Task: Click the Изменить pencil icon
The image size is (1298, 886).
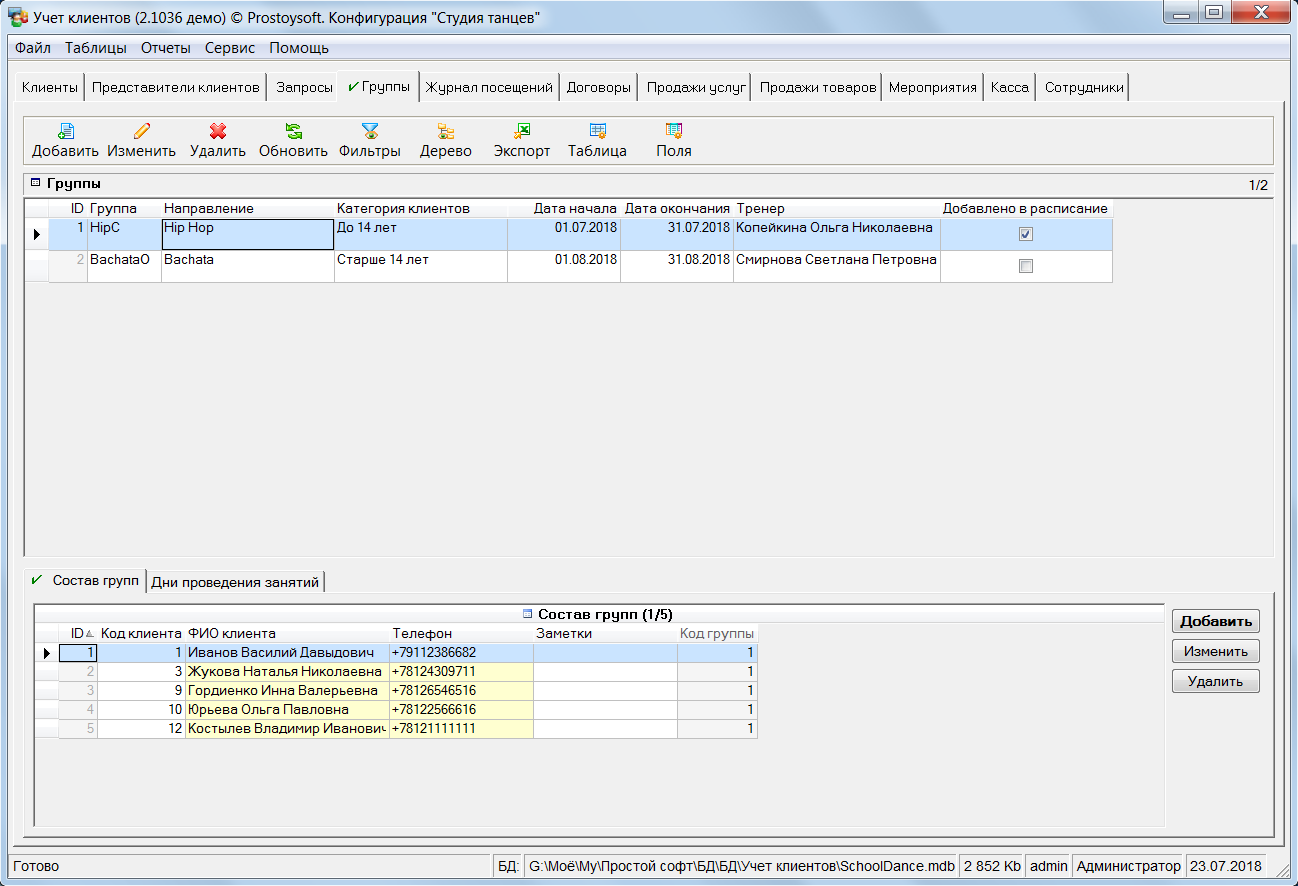Action: [142, 131]
